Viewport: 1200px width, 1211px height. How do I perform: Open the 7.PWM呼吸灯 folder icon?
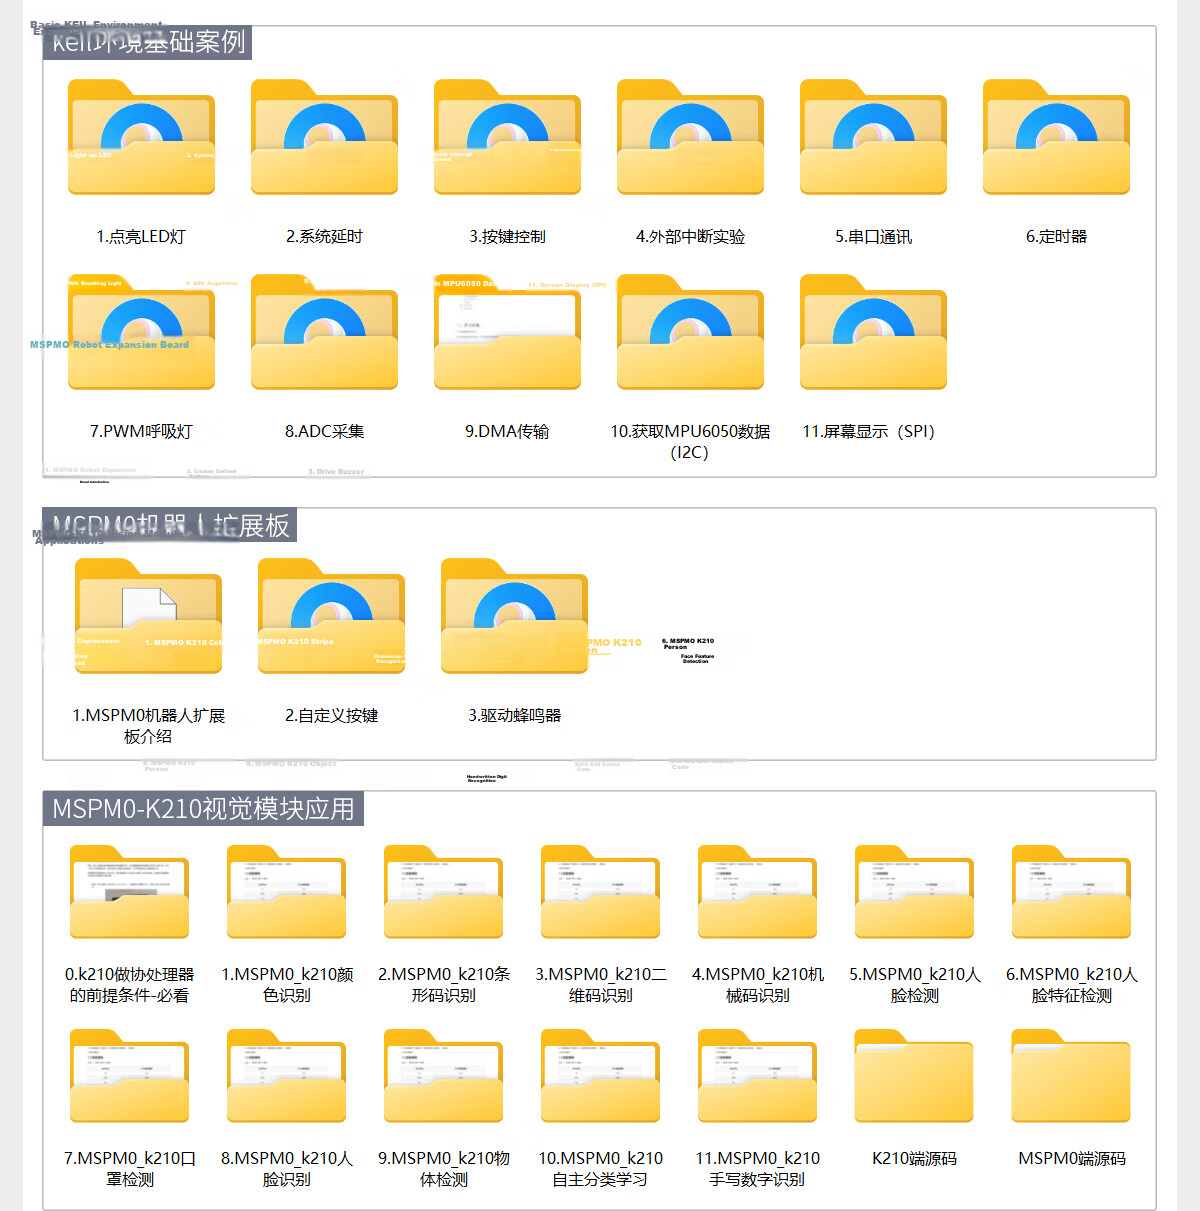(141, 333)
